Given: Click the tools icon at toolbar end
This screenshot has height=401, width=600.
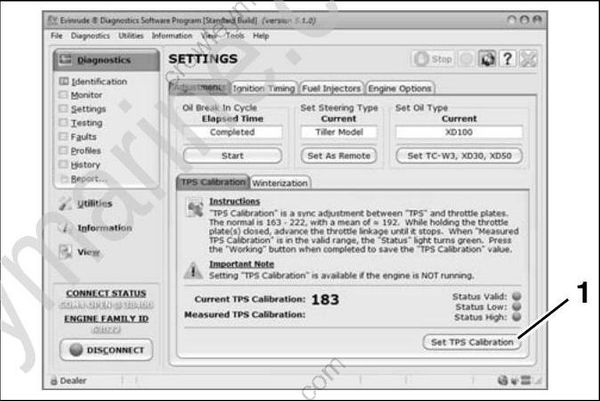Looking at the screenshot, I should [528, 60].
